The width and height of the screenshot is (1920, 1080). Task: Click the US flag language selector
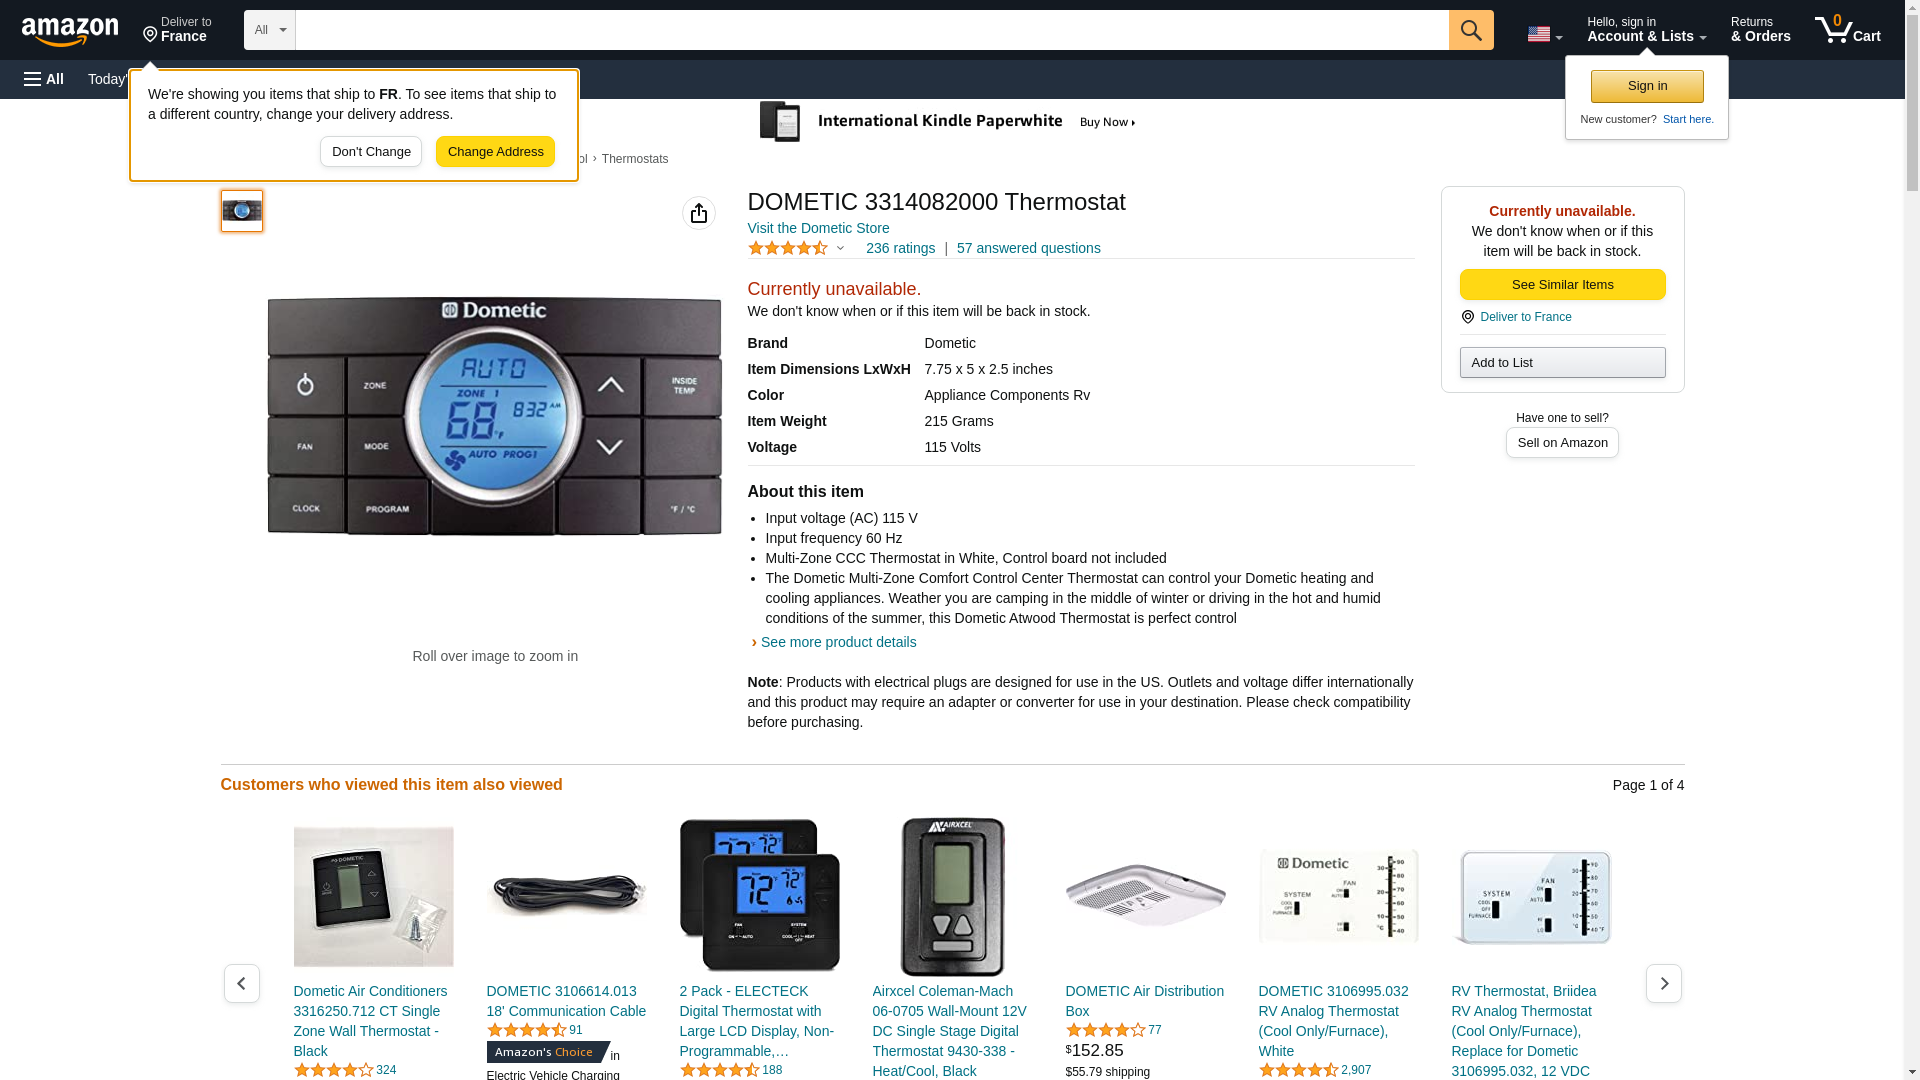(1544, 34)
